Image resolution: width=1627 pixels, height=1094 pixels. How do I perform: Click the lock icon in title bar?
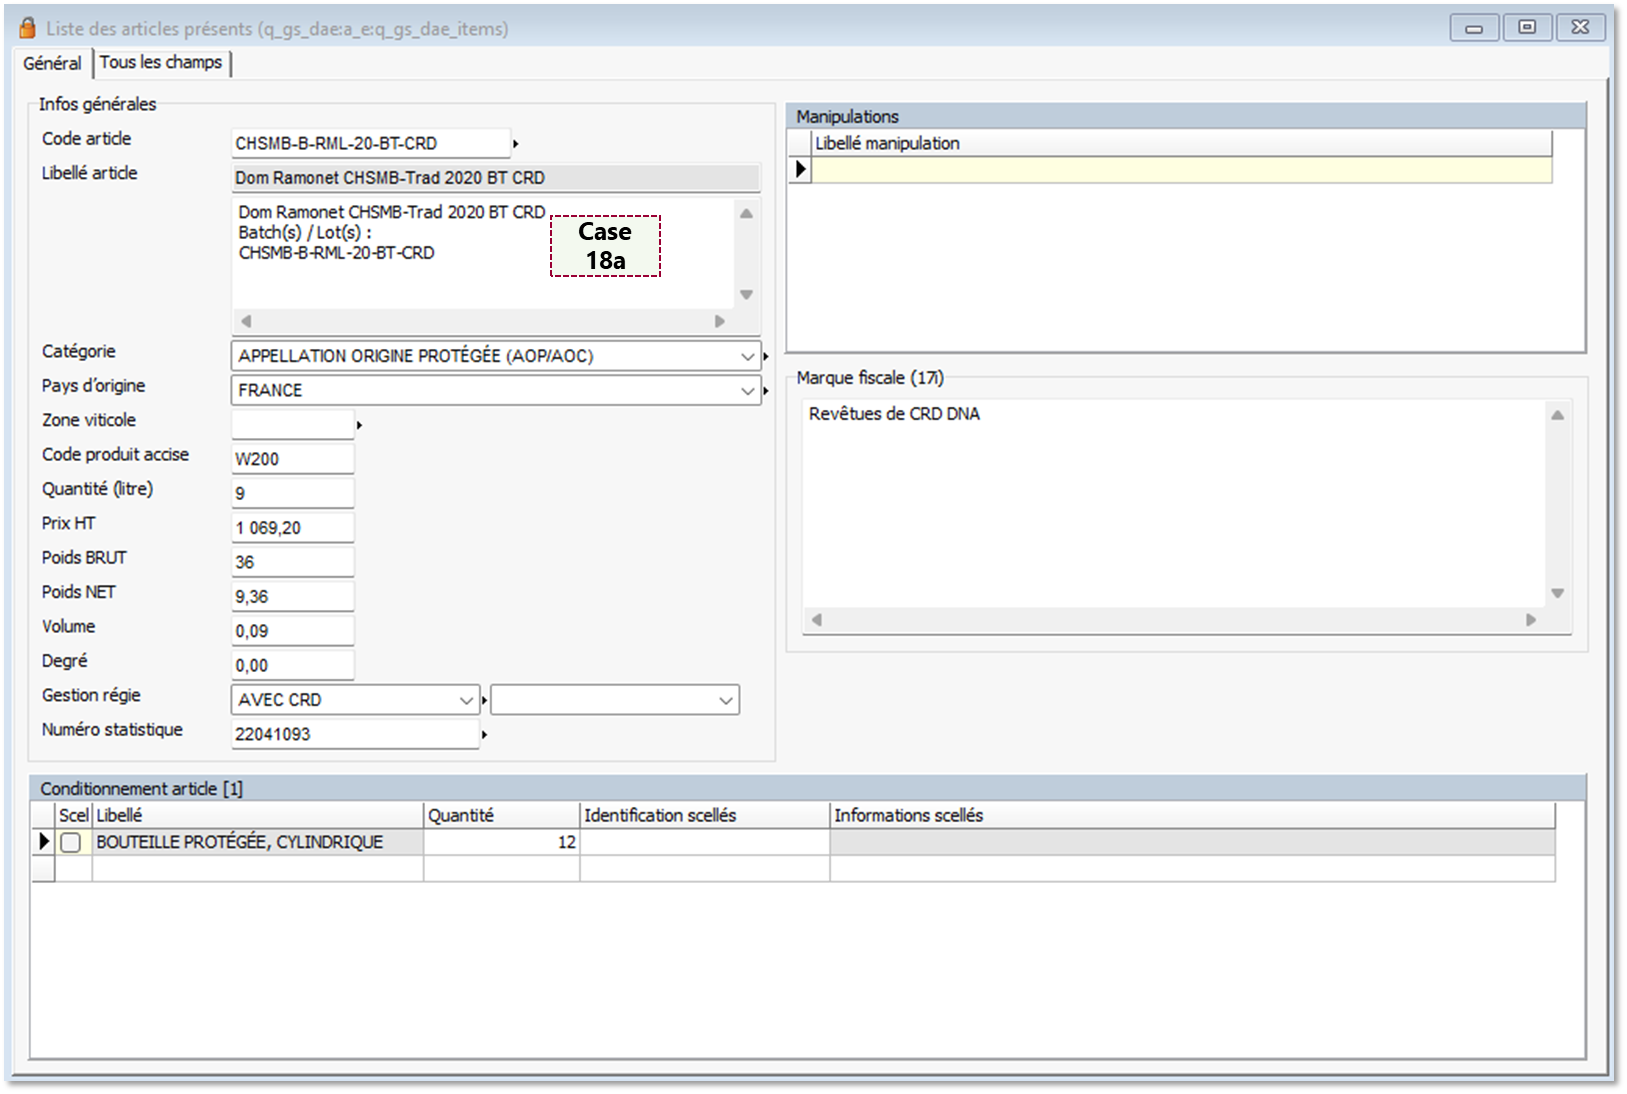tap(27, 28)
